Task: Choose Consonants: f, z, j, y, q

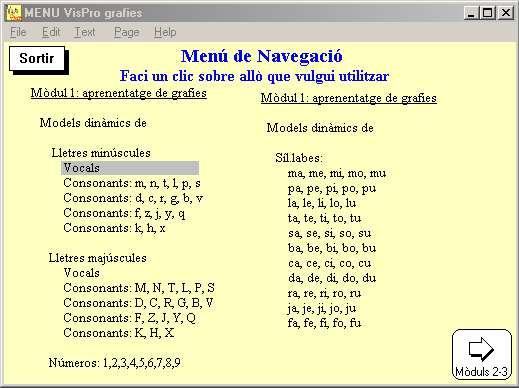Action: coord(124,213)
